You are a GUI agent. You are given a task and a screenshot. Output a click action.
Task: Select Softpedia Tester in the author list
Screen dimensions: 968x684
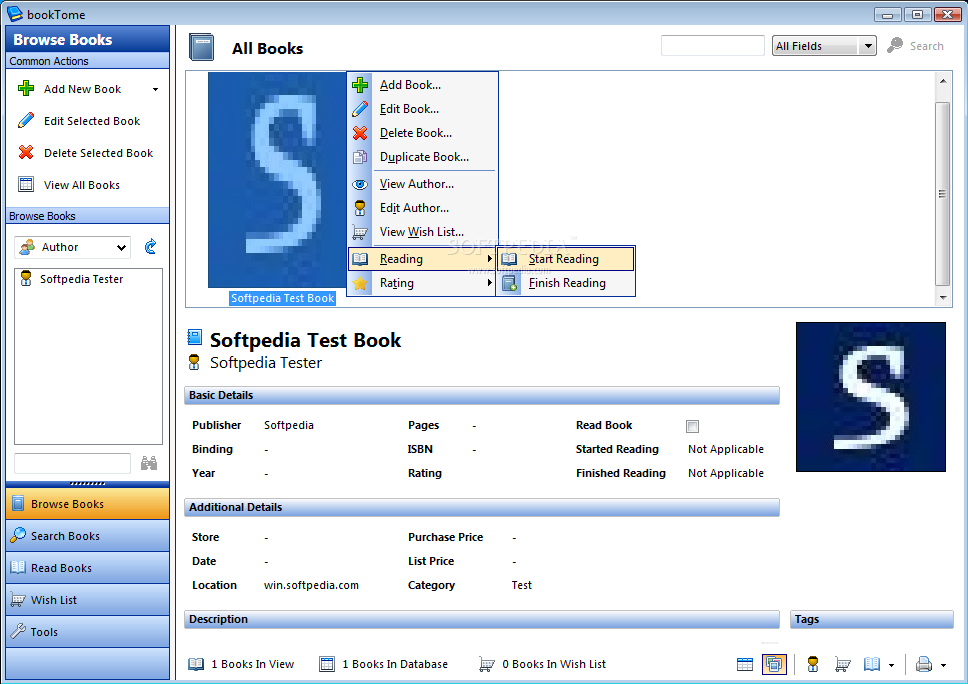[81, 279]
